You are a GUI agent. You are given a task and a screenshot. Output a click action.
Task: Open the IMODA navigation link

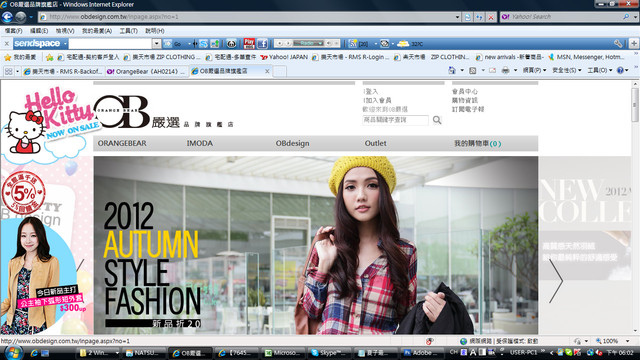[x=200, y=143]
